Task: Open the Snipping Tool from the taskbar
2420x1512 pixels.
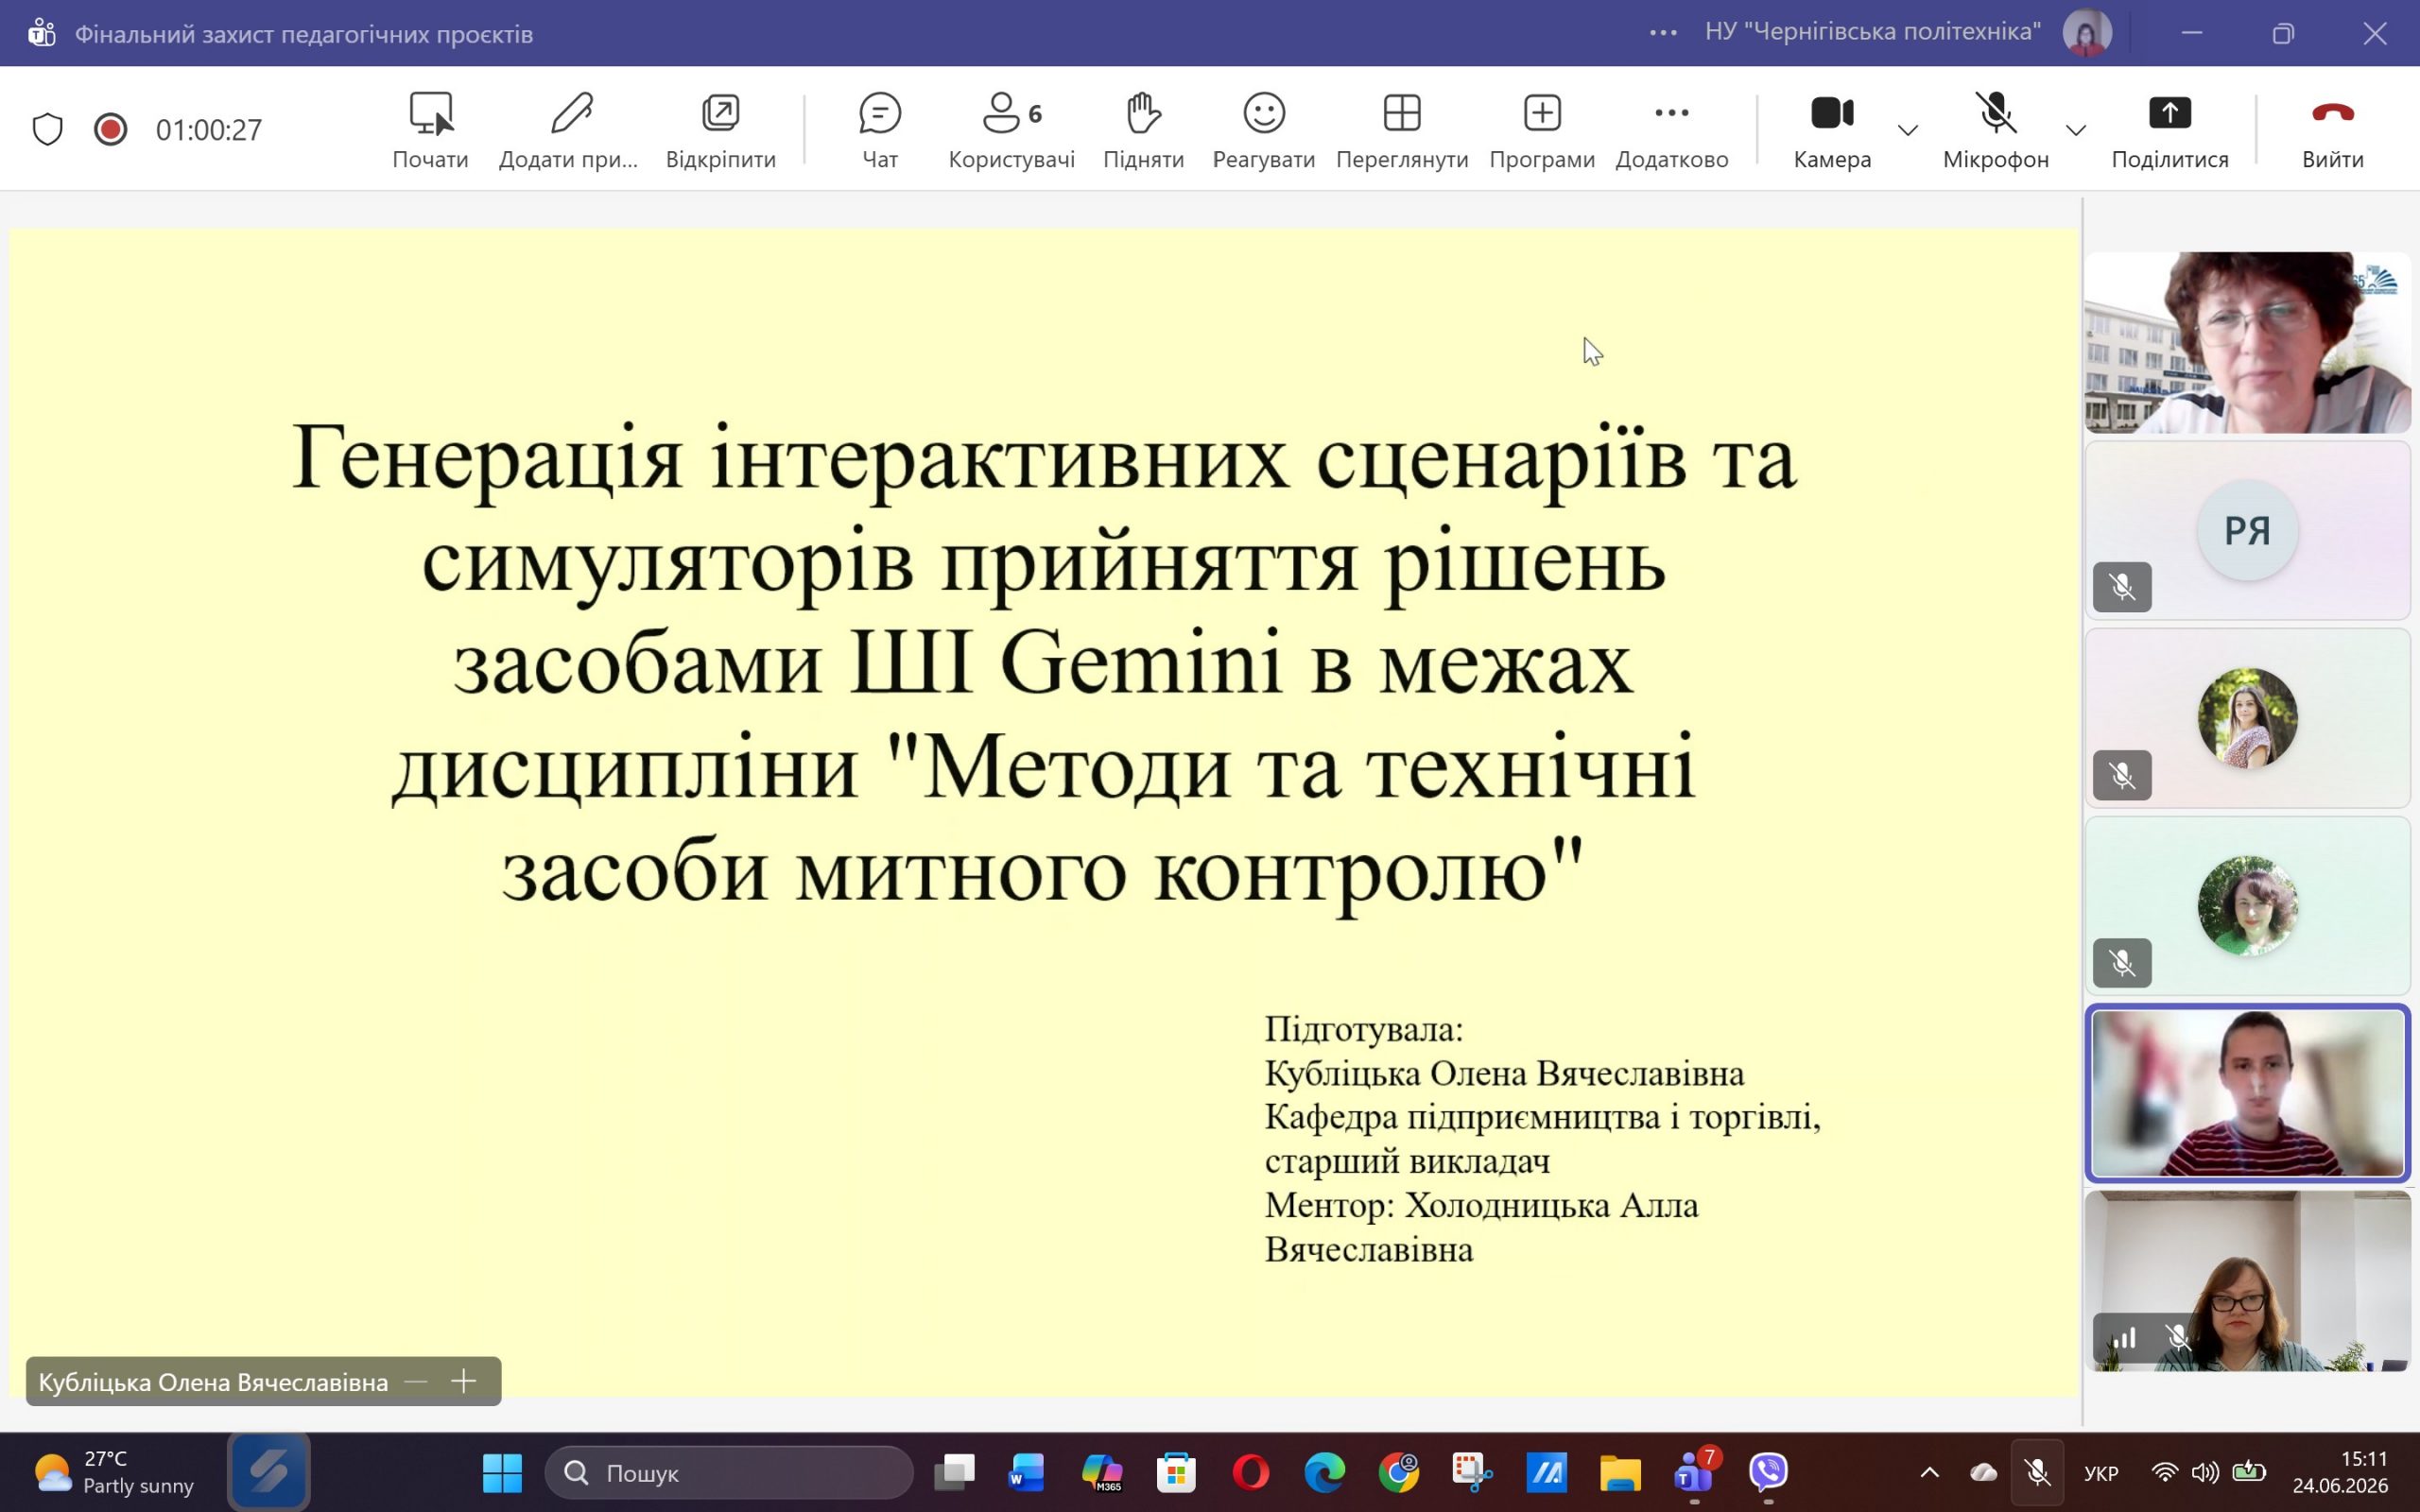Action: click(x=1473, y=1472)
